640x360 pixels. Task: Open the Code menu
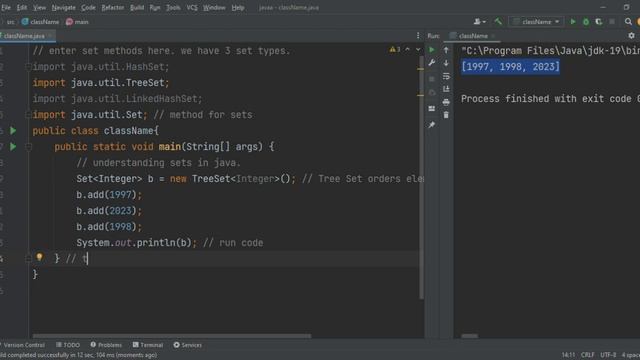(x=88, y=7)
